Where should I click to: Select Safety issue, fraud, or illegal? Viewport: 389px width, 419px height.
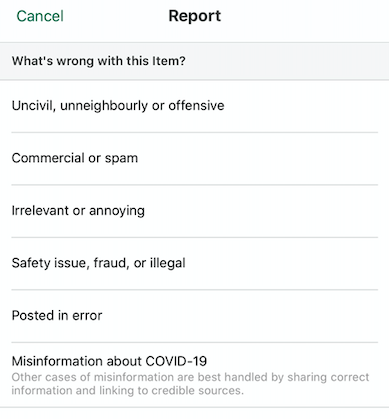tap(194, 263)
